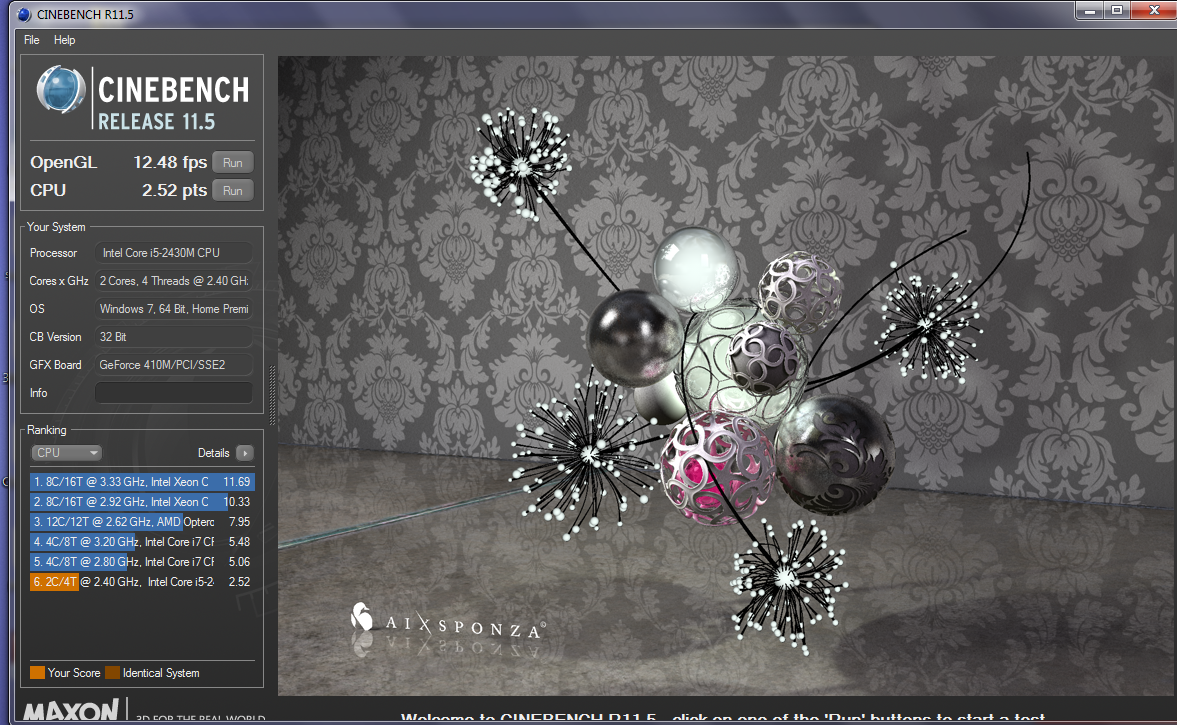The width and height of the screenshot is (1177, 725).
Task: Click the Details label in Ranking
Action: point(213,453)
